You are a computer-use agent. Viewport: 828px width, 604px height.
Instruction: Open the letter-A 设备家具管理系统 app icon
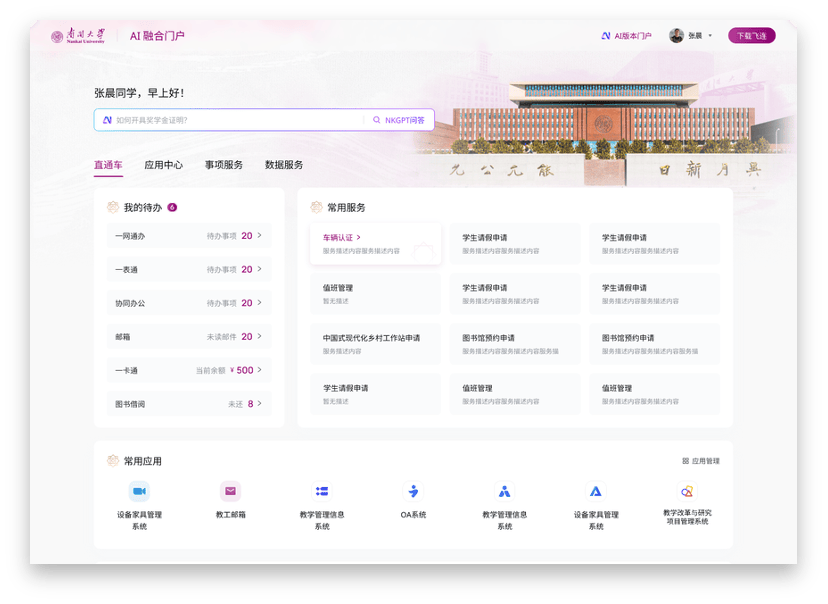pyautogui.click(x=596, y=491)
